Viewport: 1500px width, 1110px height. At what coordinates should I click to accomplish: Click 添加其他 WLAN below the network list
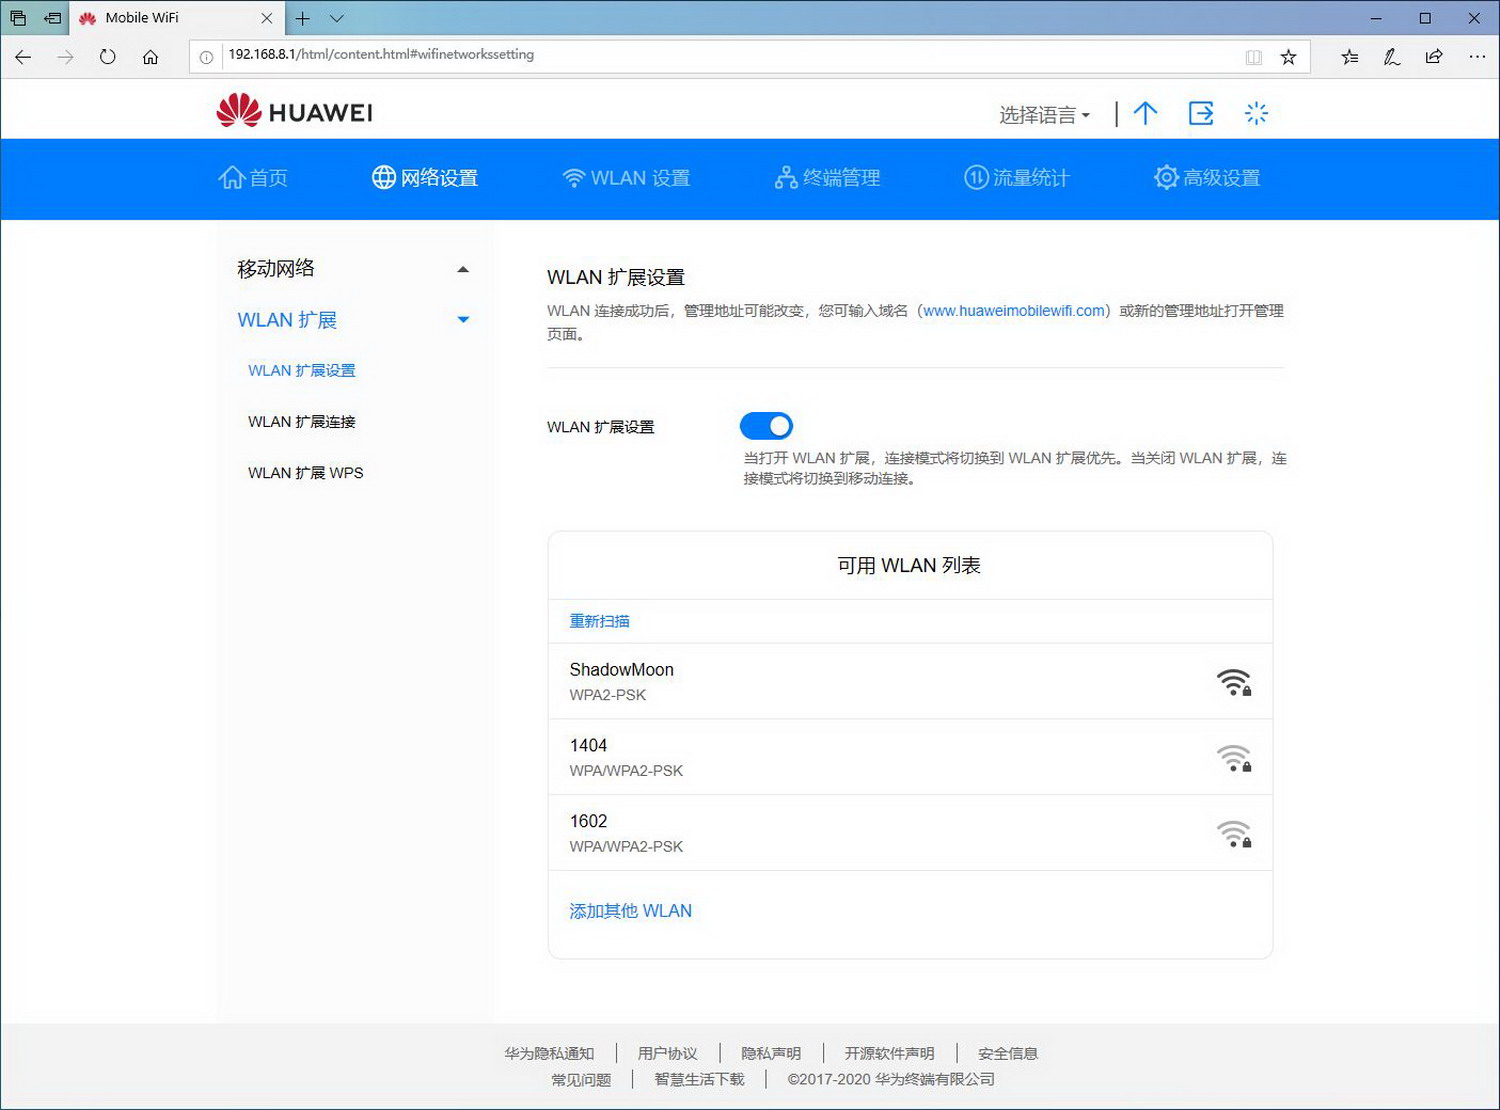(x=630, y=910)
